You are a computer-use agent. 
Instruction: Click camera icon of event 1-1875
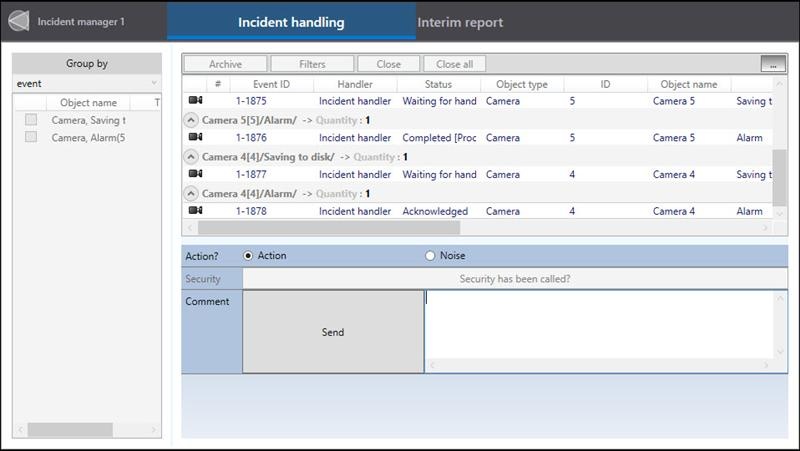[195, 100]
